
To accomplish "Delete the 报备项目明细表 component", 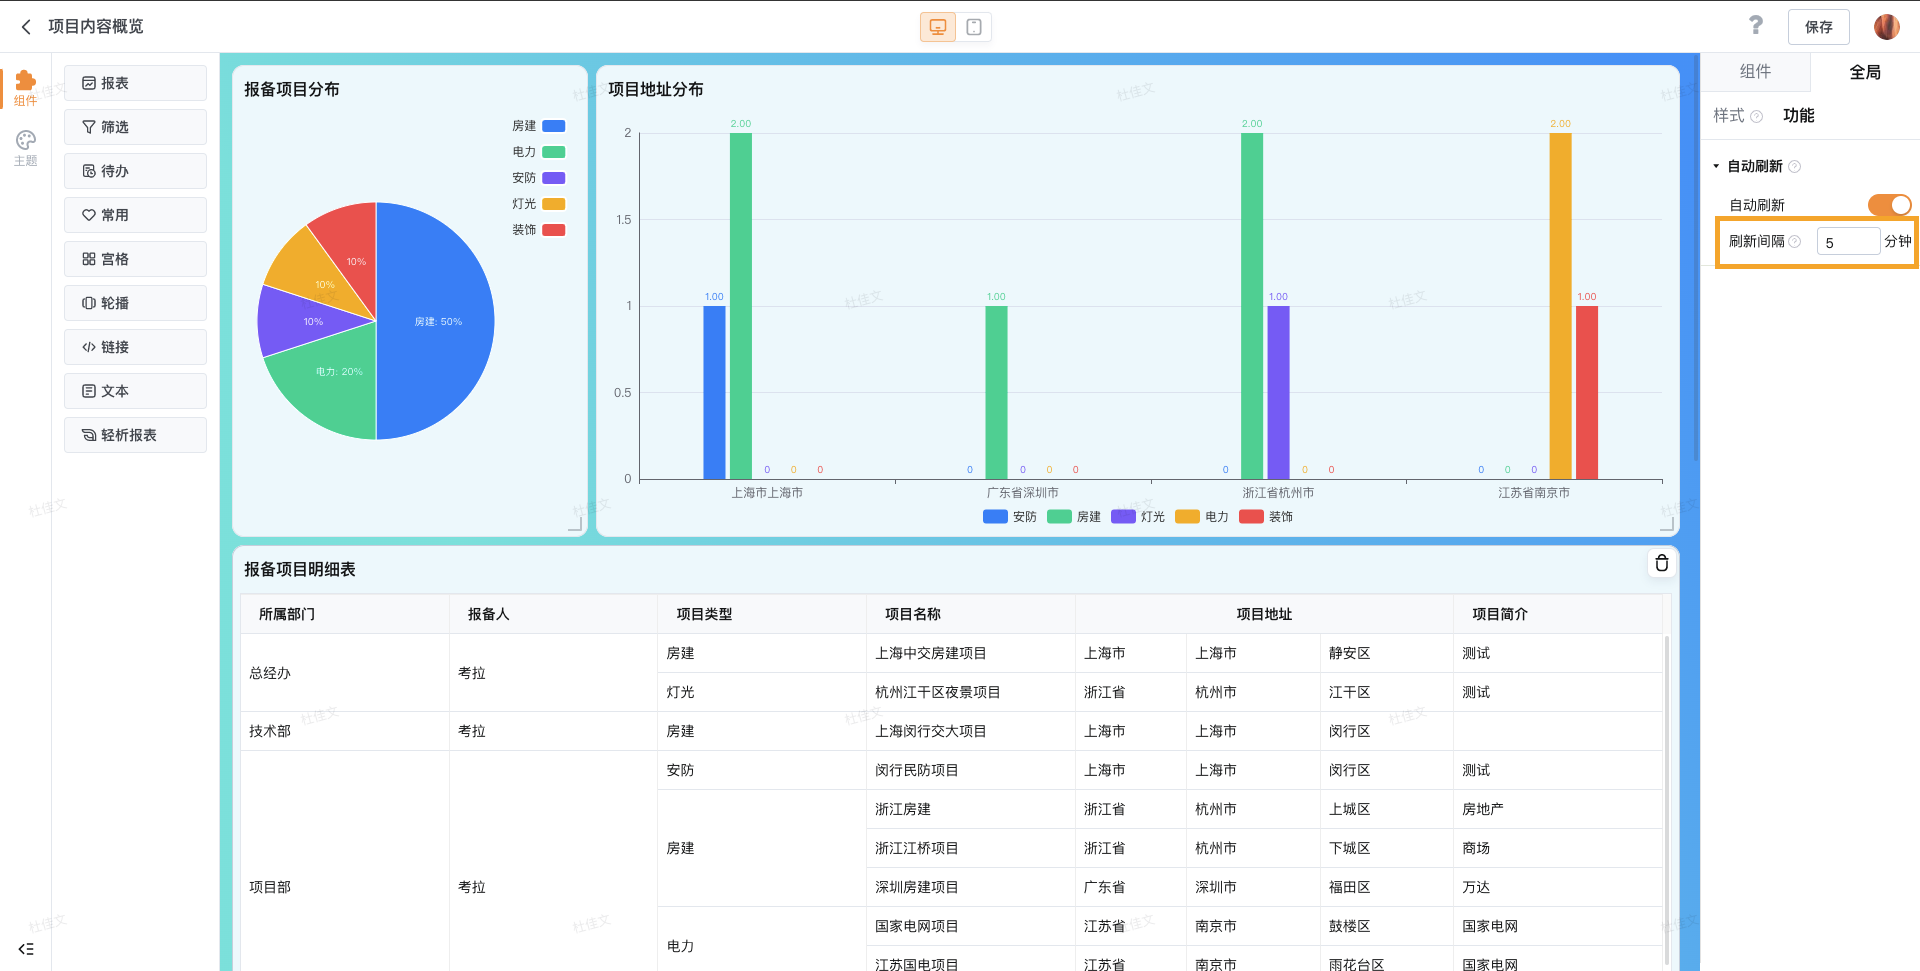I will click(x=1661, y=563).
